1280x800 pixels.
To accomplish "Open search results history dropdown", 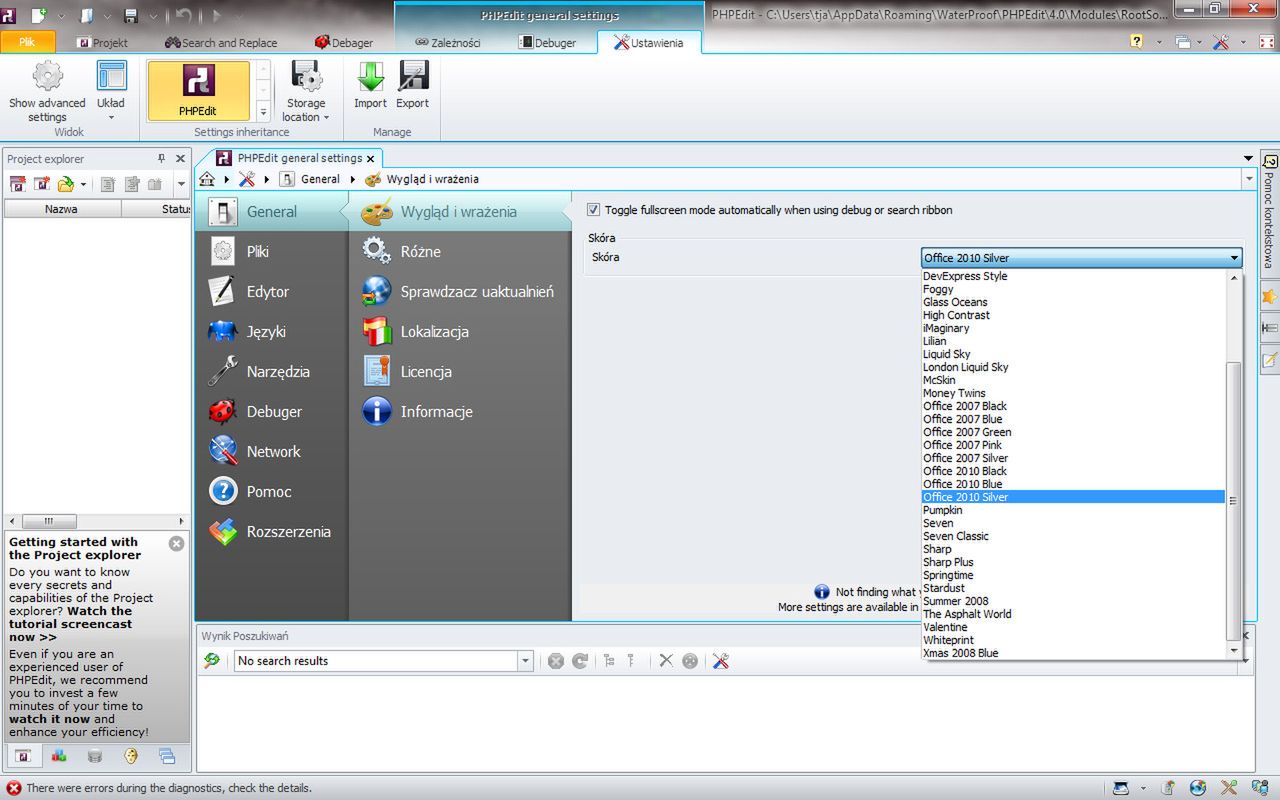I will (x=525, y=661).
